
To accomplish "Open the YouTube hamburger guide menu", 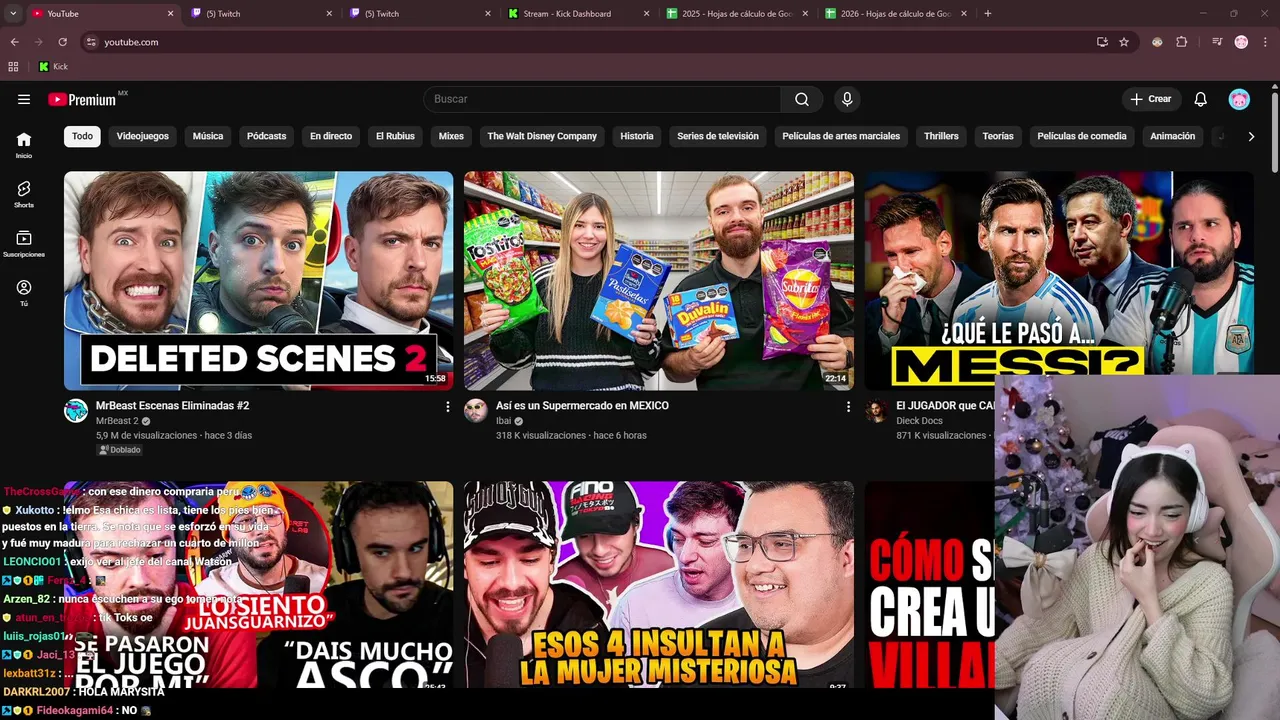I will [x=24, y=99].
